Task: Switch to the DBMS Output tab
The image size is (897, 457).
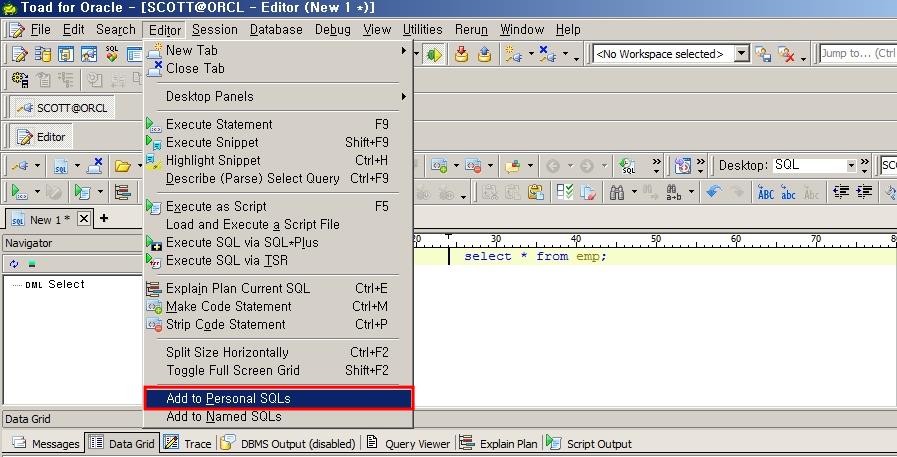Action: (288, 444)
